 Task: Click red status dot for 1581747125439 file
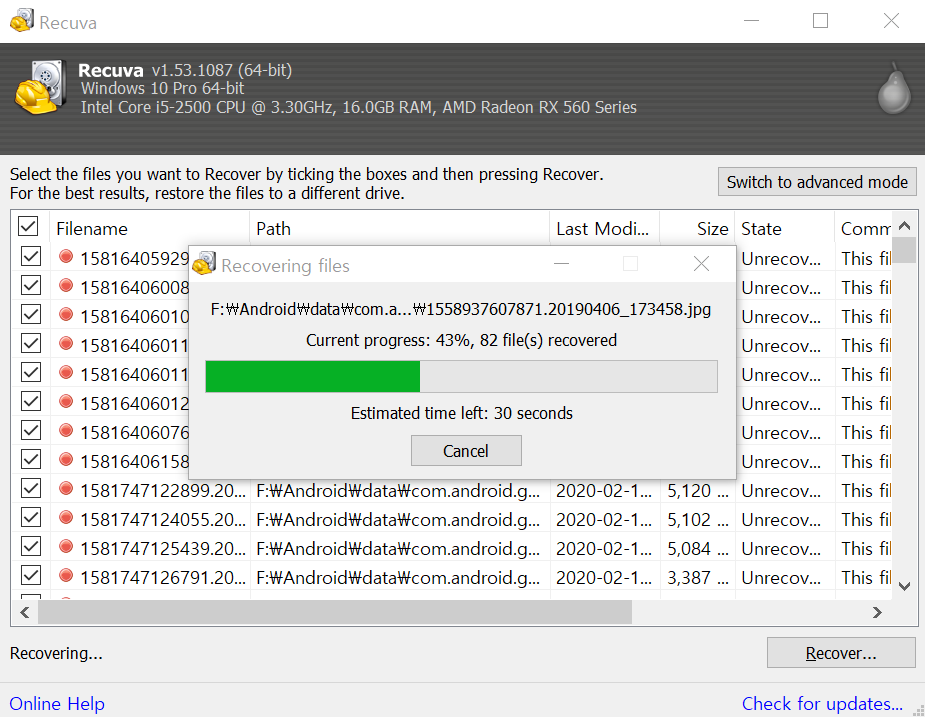pos(66,546)
